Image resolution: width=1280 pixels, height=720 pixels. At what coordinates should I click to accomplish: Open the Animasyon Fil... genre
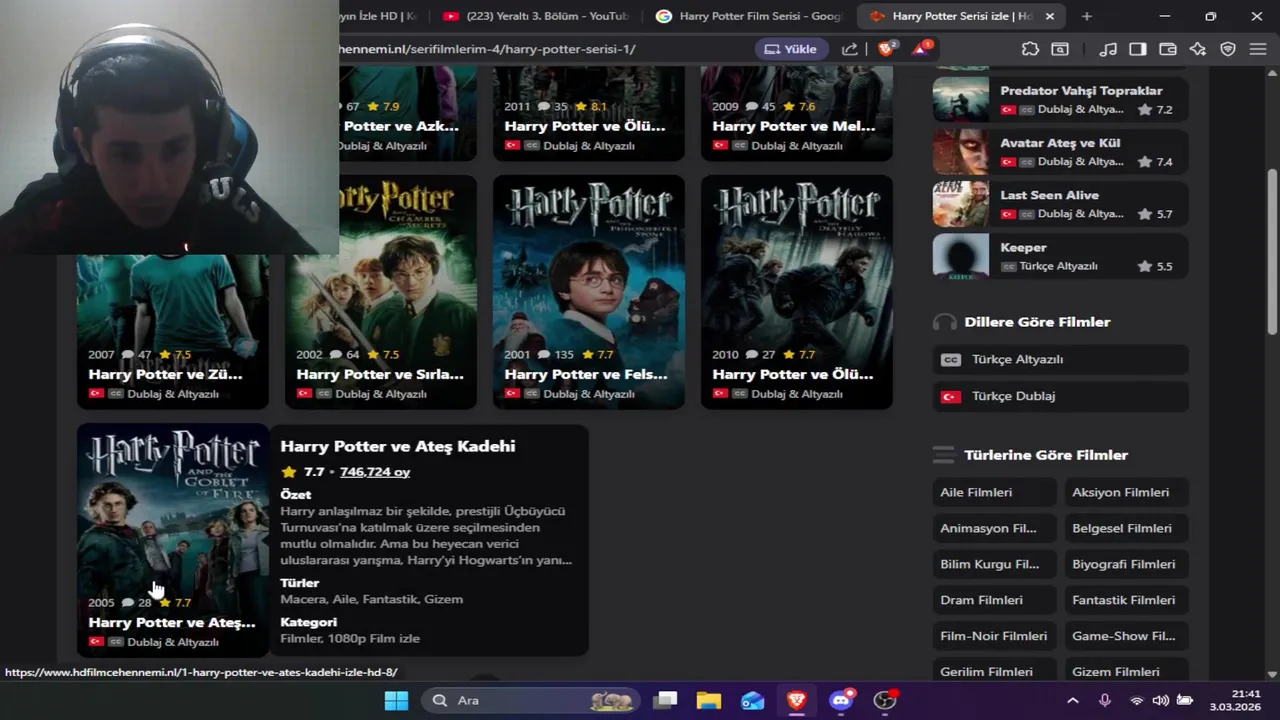tap(994, 528)
